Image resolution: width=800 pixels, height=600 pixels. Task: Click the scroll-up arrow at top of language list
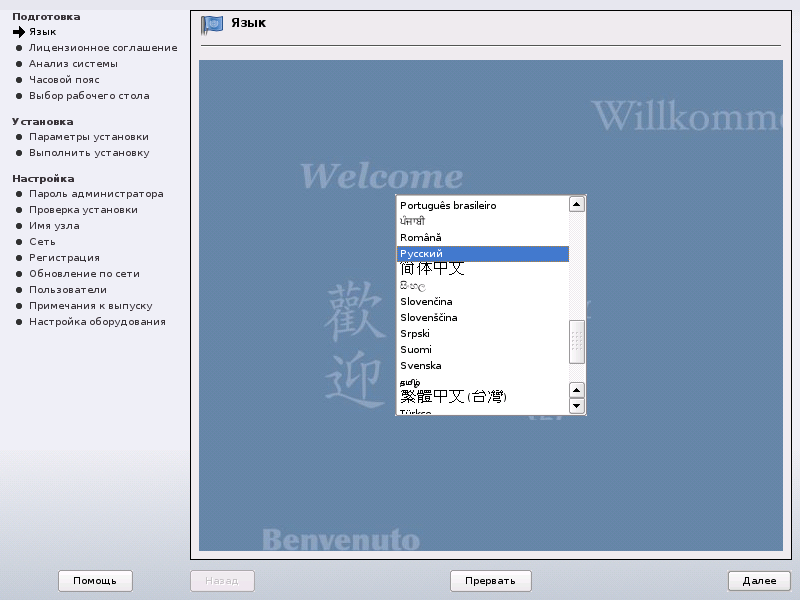click(x=576, y=204)
